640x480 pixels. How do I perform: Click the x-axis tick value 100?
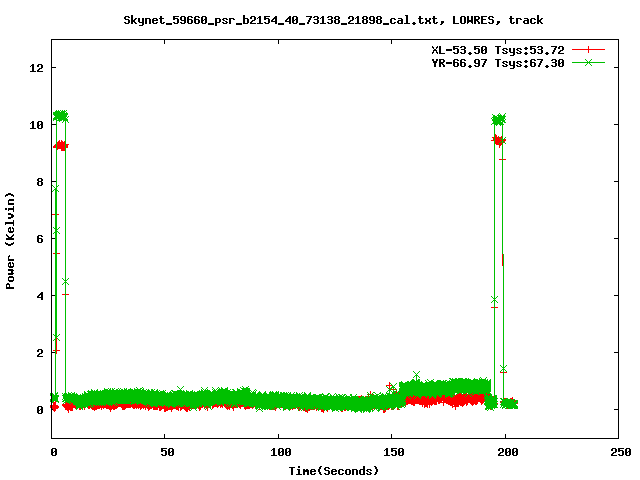click(280, 452)
